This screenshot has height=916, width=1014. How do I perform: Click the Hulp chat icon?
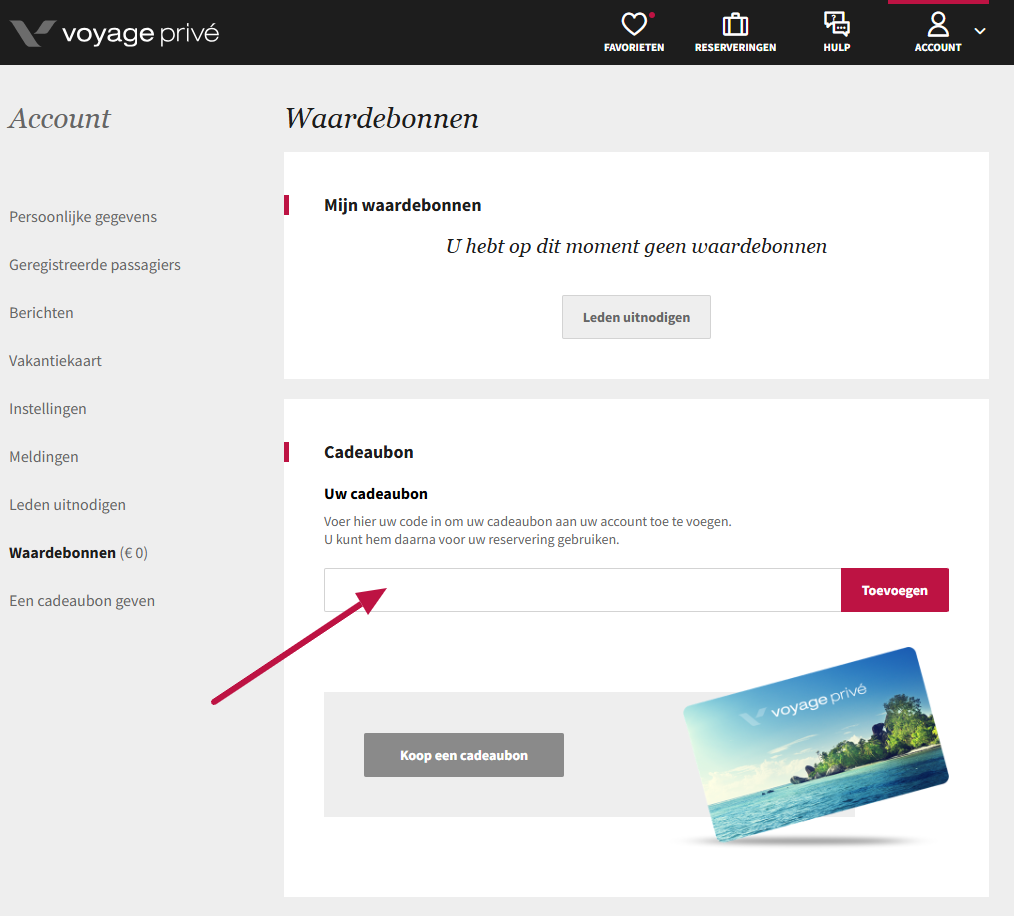coord(836,25)
